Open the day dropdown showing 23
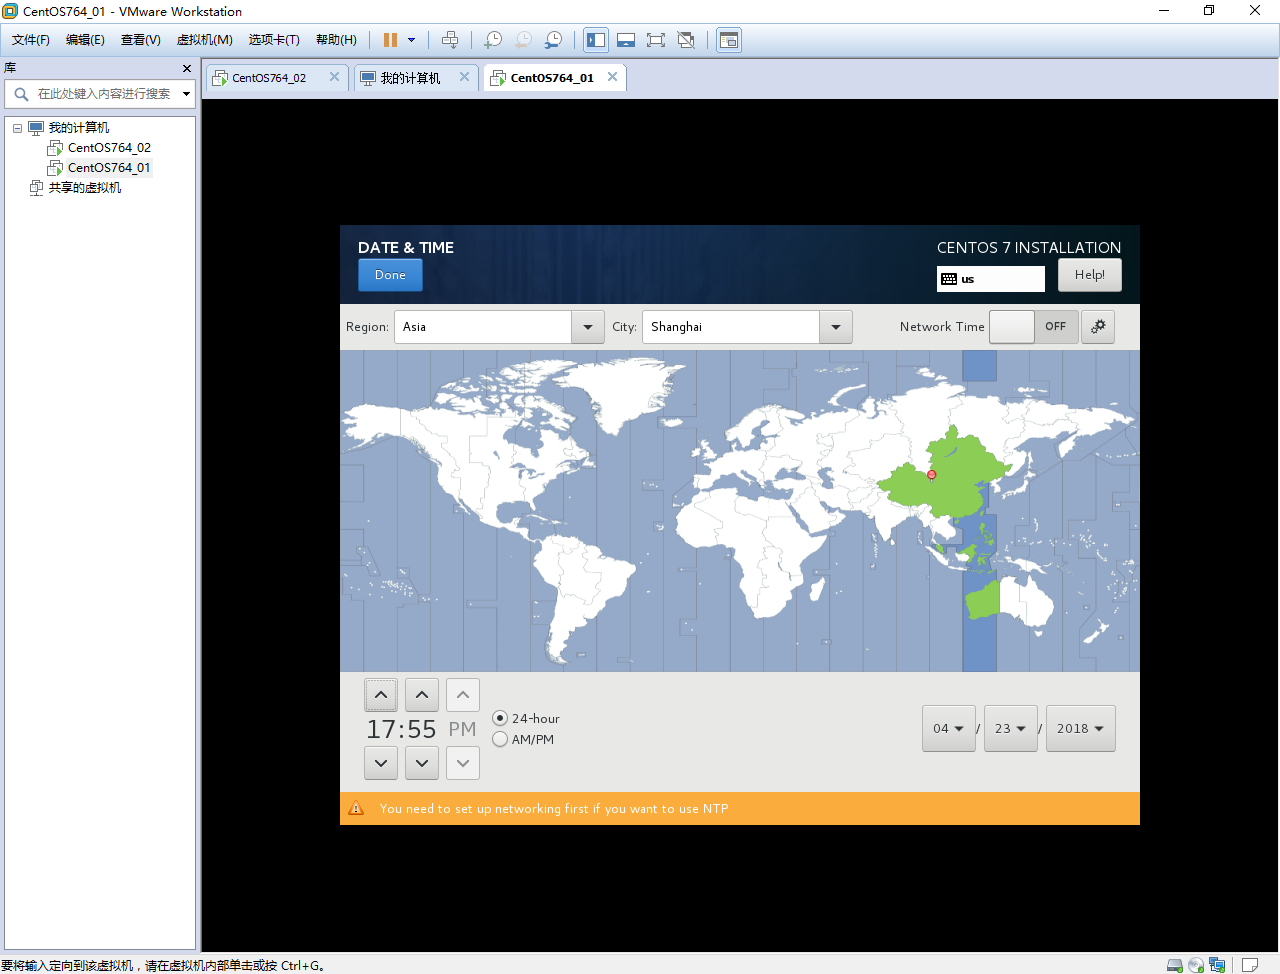Screen dimensions: 1280x974 pos(1010,728)
